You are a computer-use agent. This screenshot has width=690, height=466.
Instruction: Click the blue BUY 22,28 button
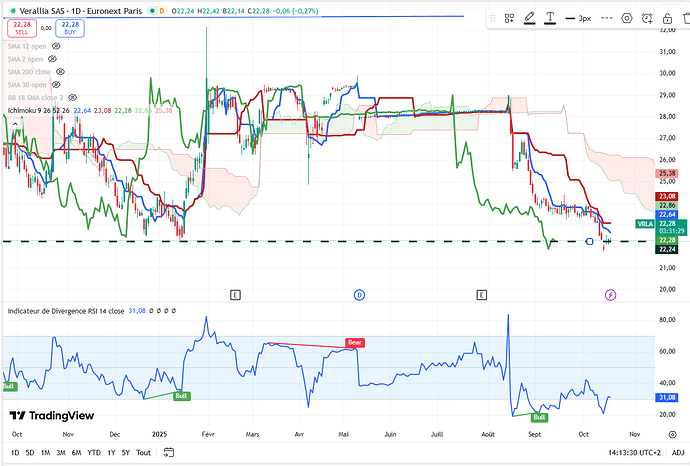pyautogui.click(x=69, y=27)
